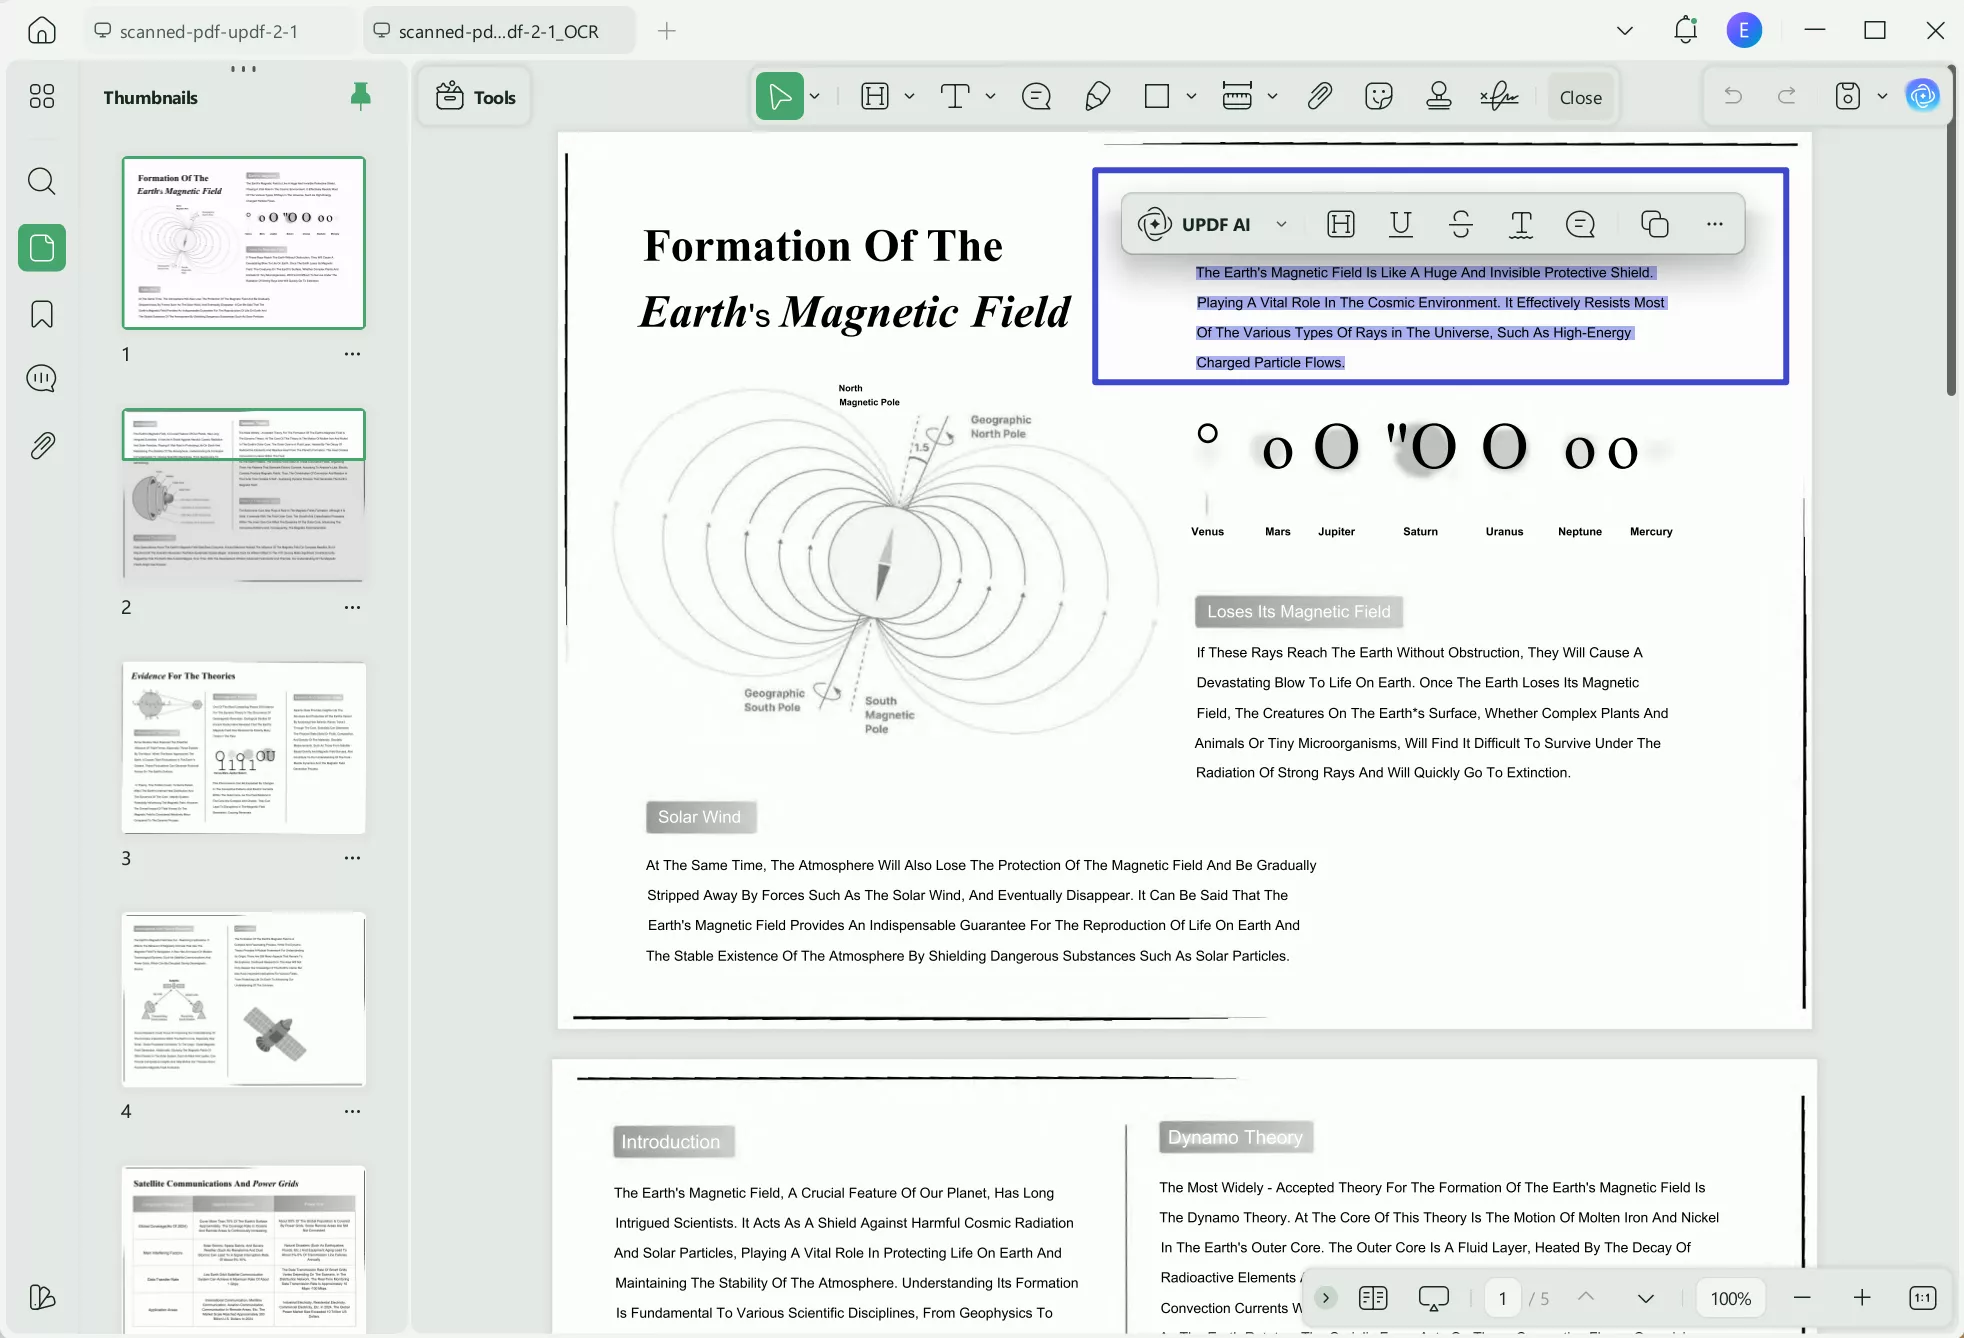Screen dimensions: 1964x1338
Task: Apply underline from the floating toolbar
Action: (x=1401, y=224)
